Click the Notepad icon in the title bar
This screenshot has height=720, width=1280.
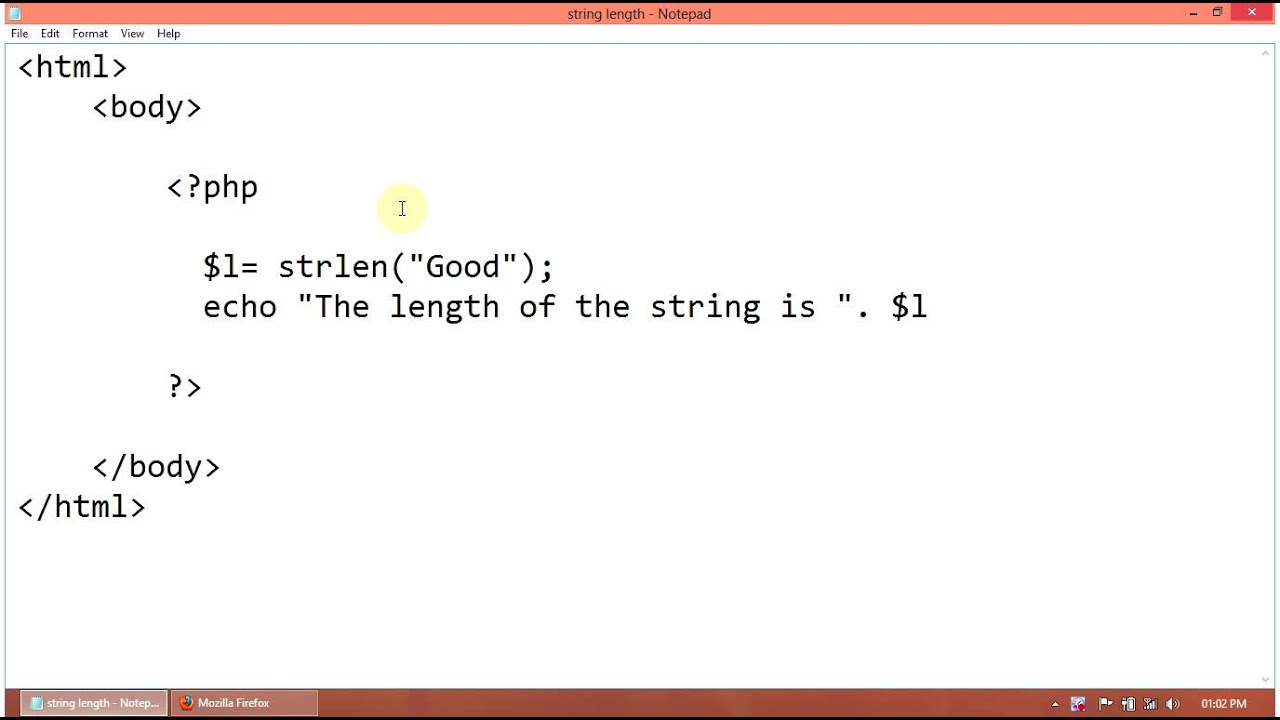click(x=14, y=13)
